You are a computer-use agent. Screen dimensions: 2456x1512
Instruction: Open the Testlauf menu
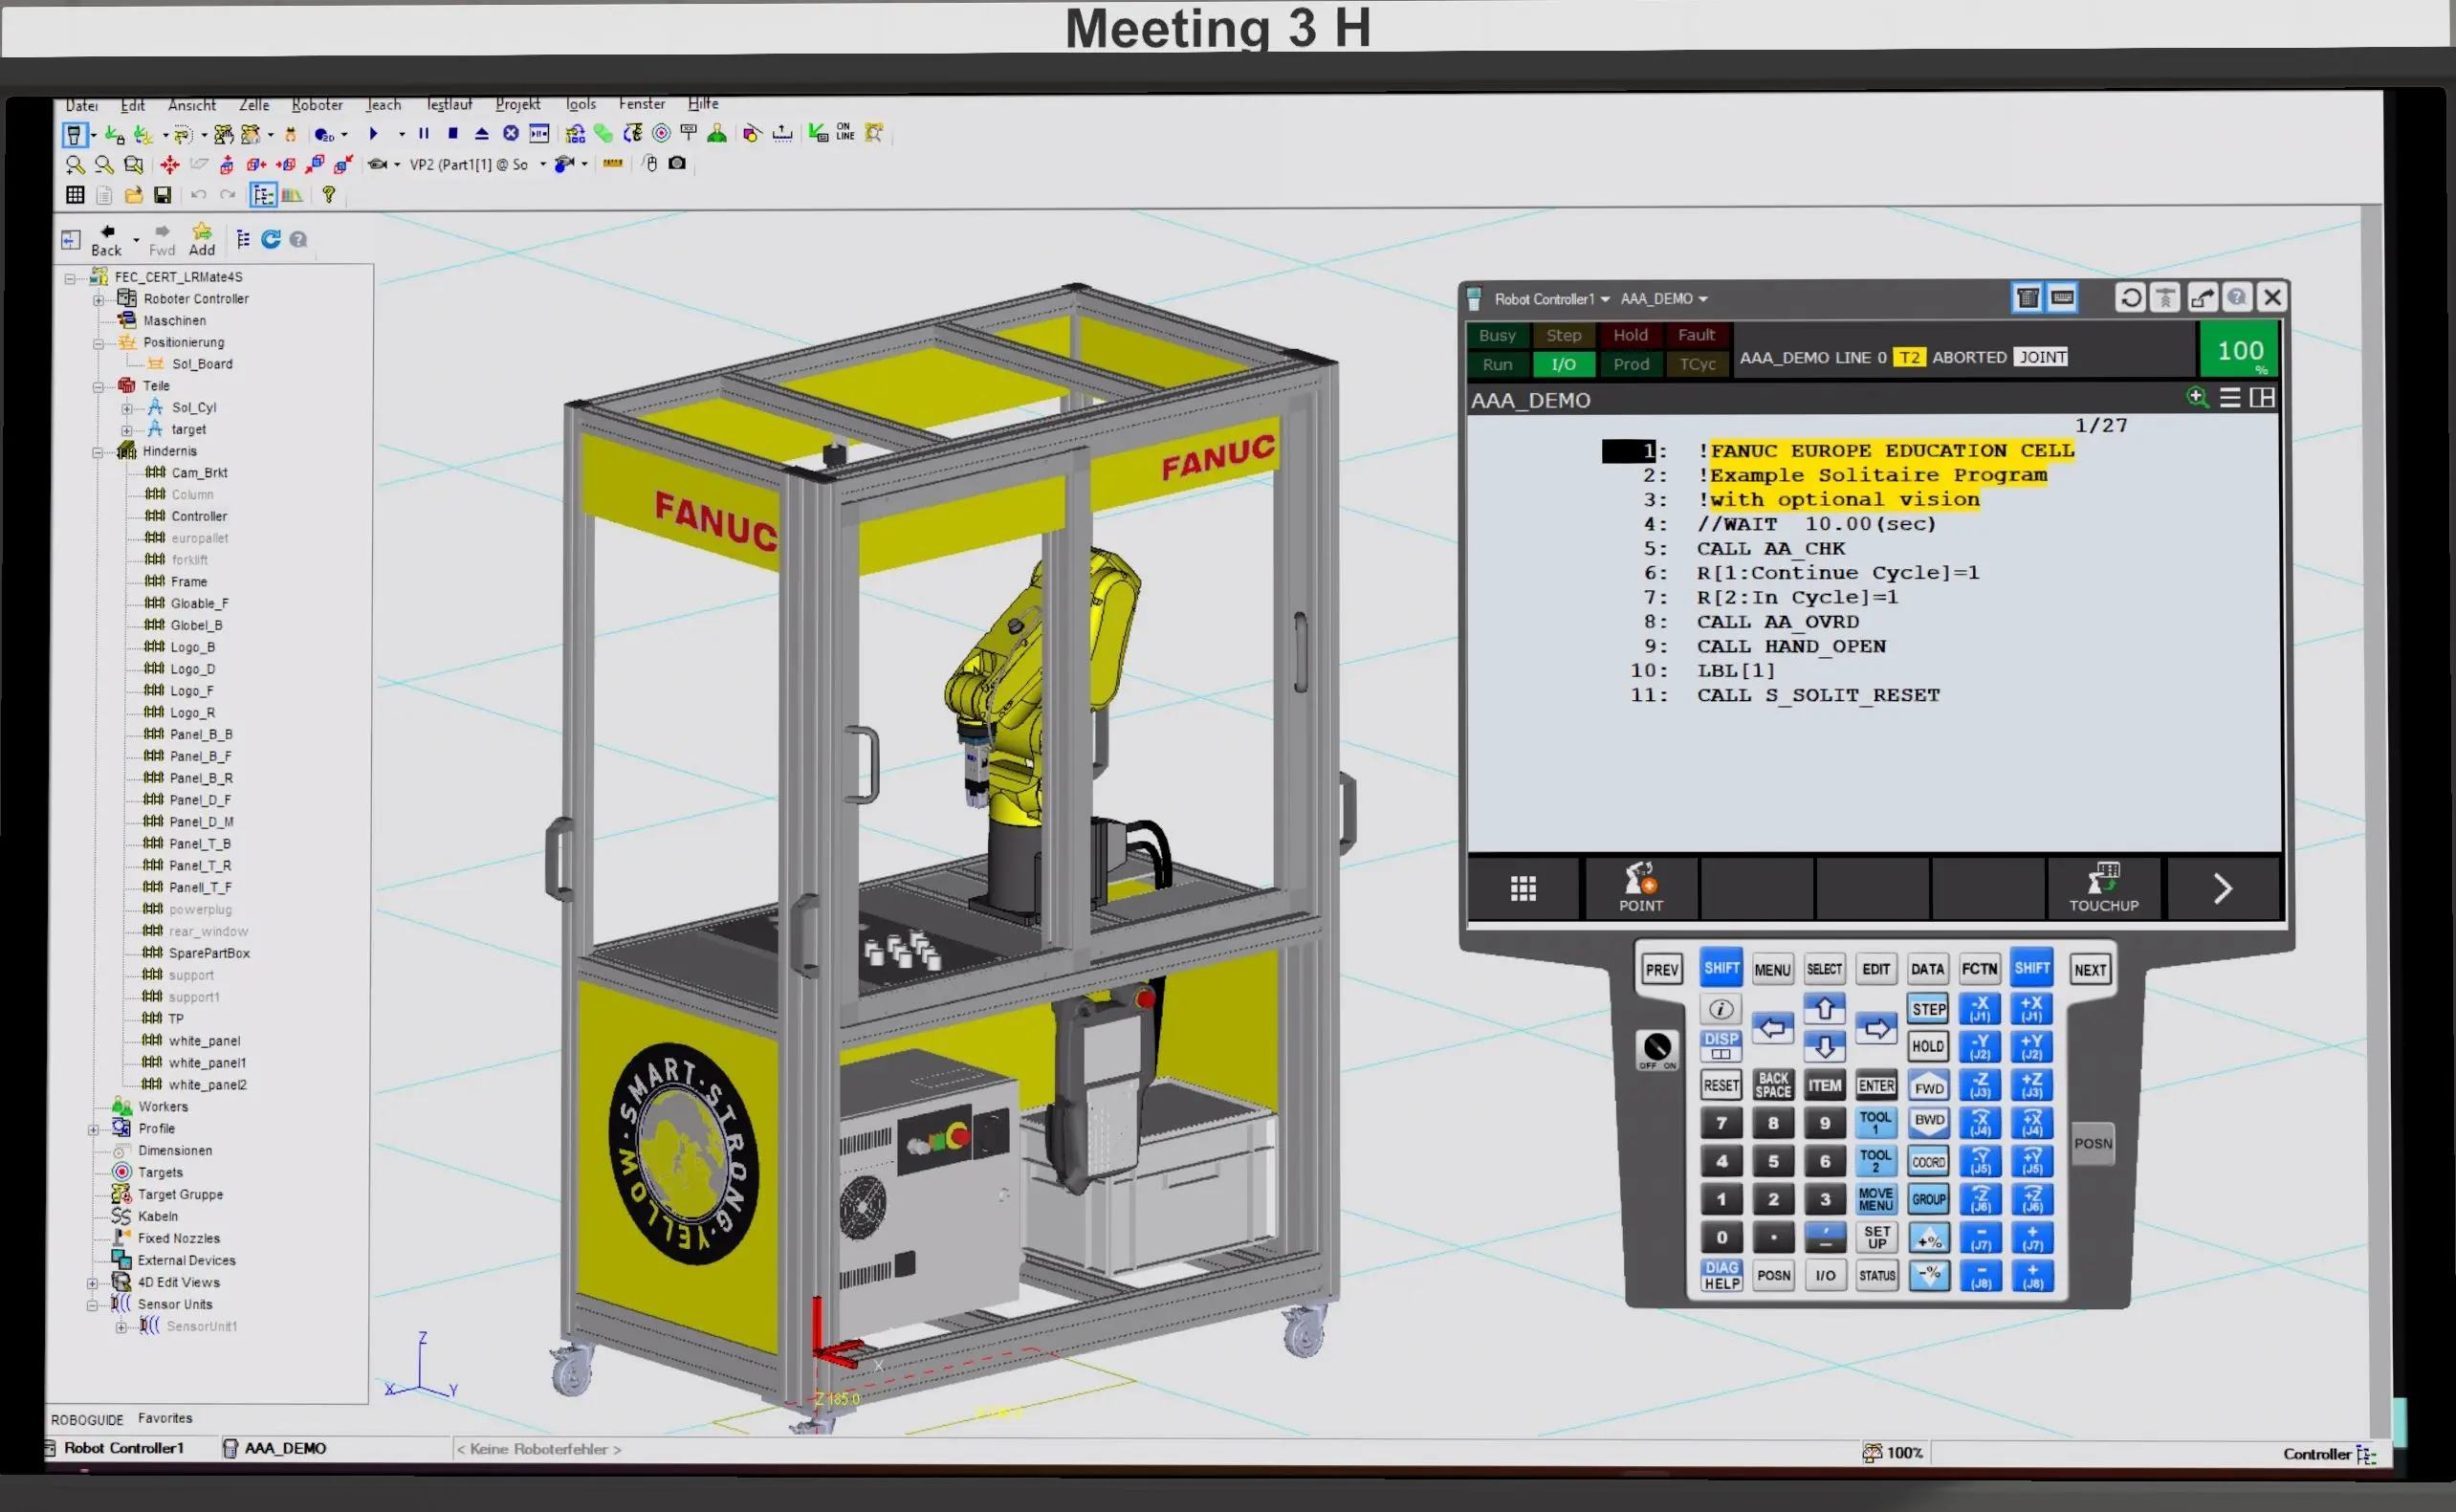pos(449,105)
